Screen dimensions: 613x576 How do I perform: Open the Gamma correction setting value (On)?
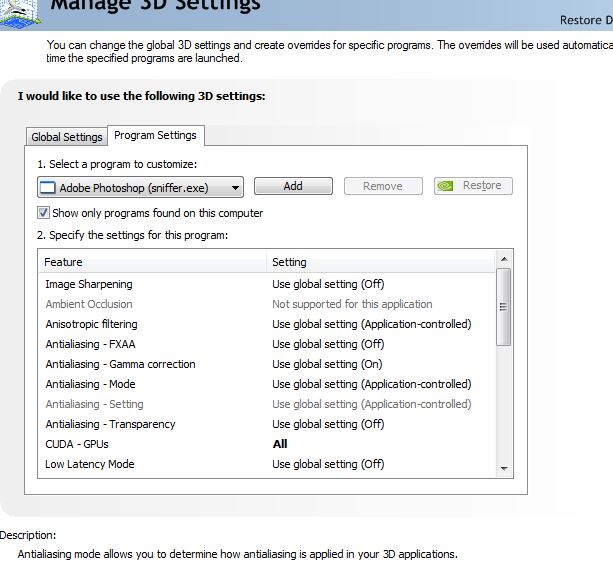click(327, 364)
